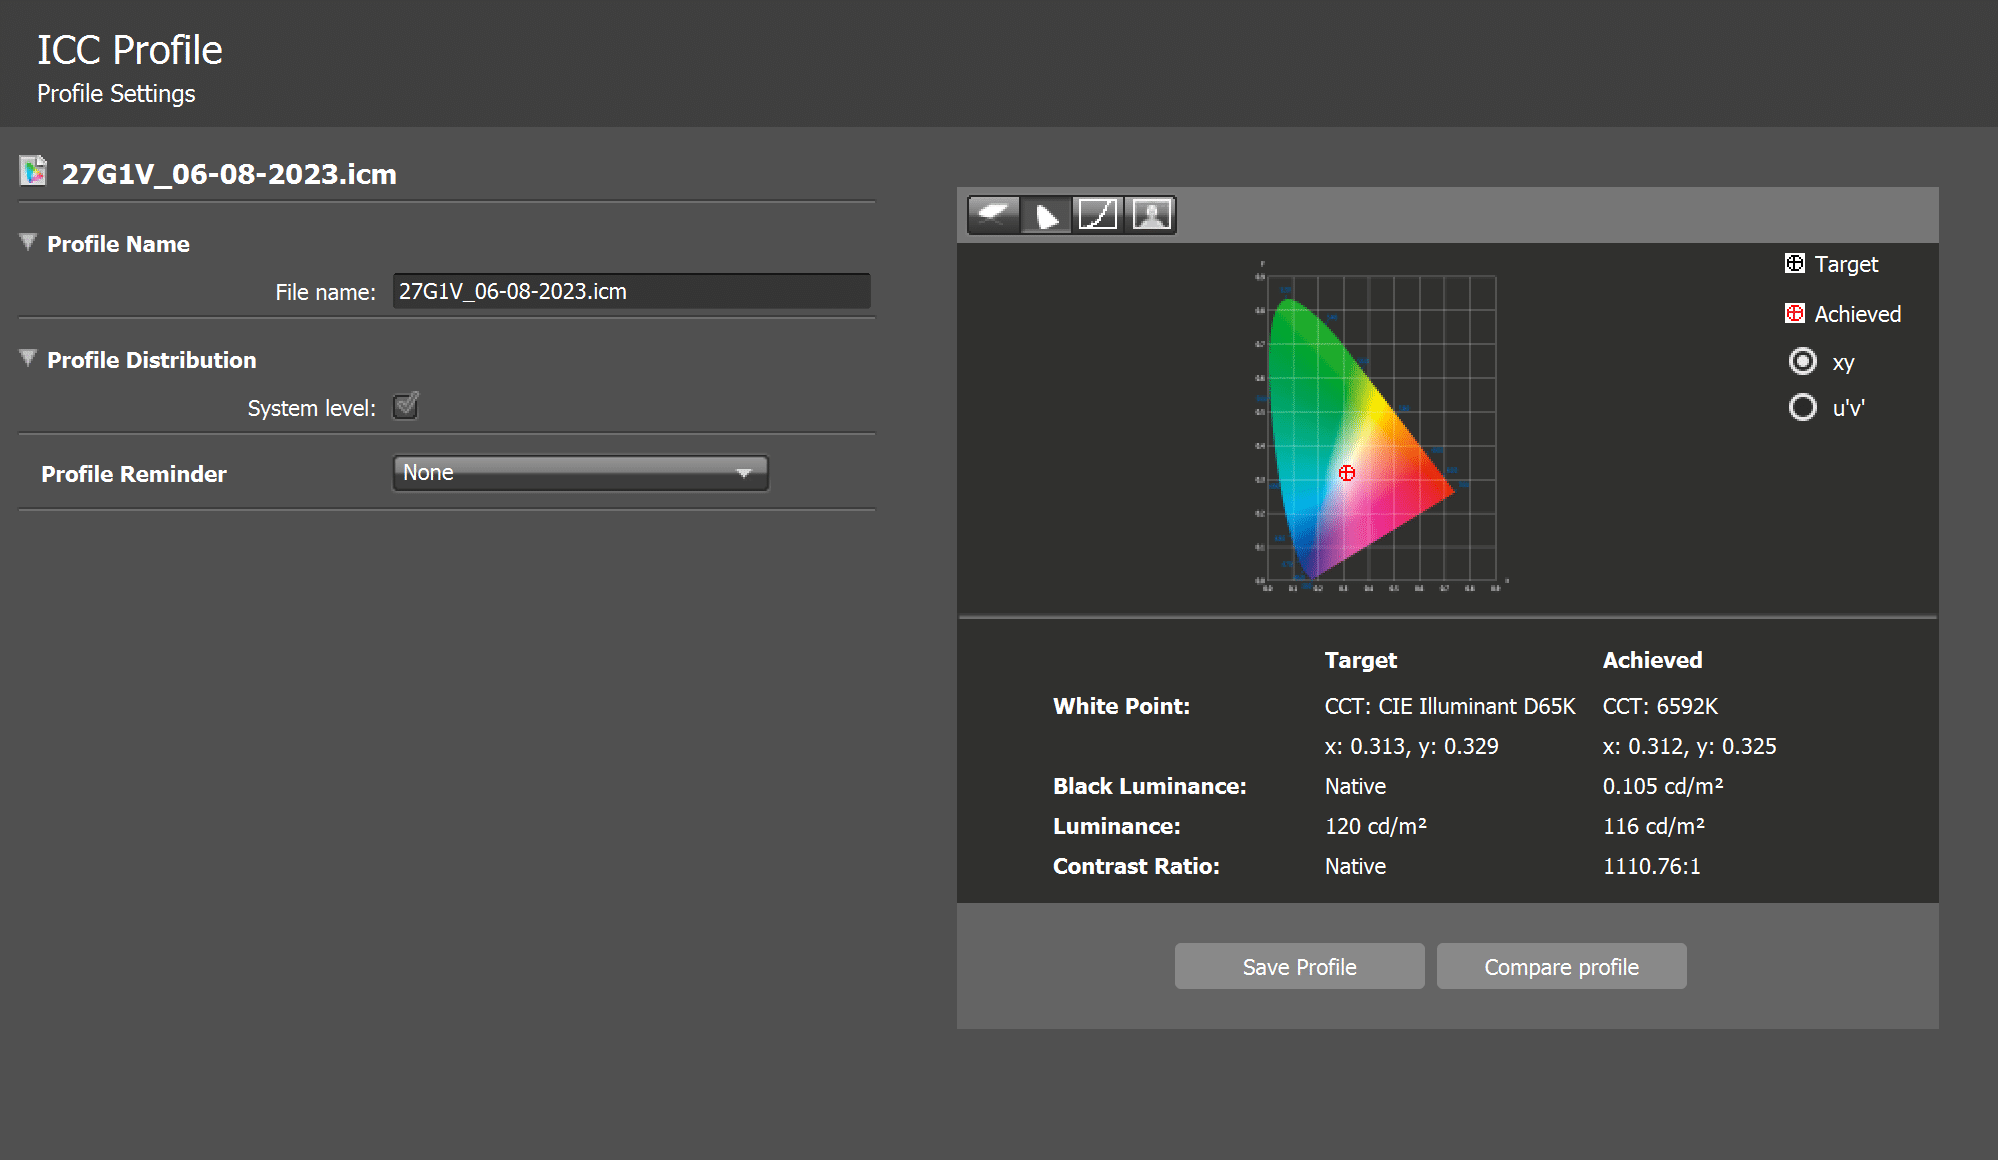This screenshot has height=1160, width=1998.
Task: Click the ICC Profile heading
Action: (x=129, y=50)
